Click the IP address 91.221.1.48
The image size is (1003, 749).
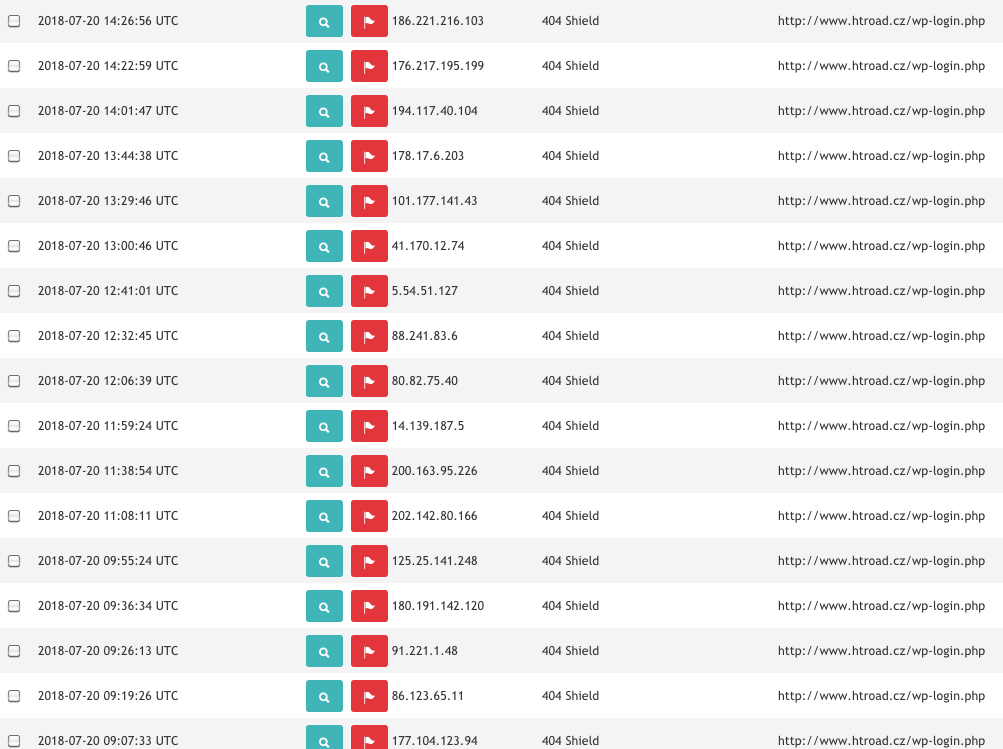424,651
